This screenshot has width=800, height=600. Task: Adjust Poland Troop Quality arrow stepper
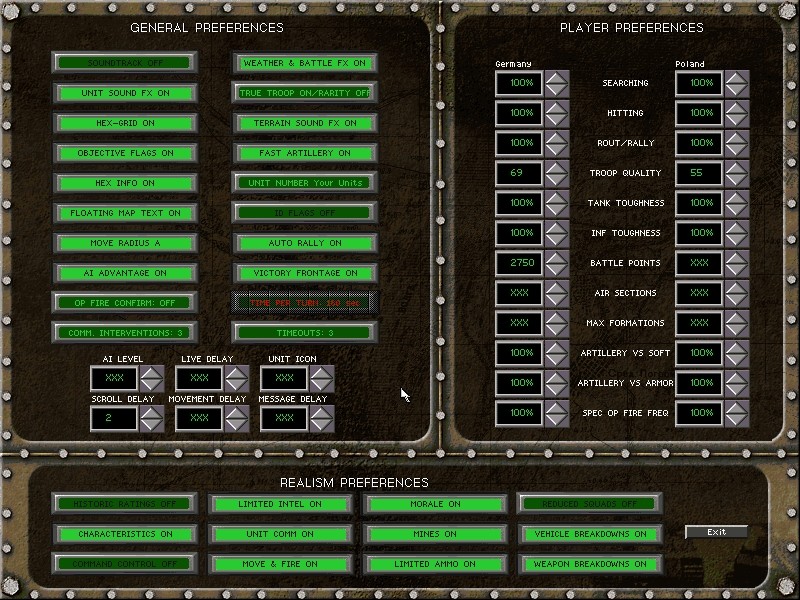737,173
